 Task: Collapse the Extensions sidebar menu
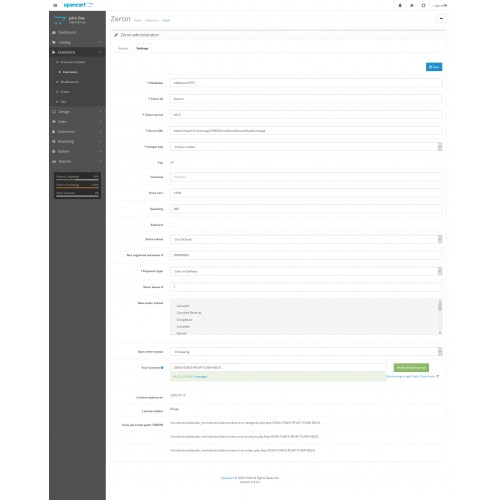pyautogui.click(x=77, y=52)
